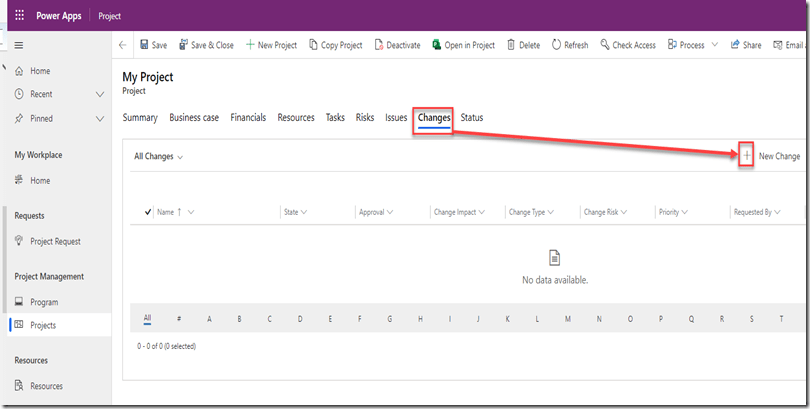The image size is (810, 409).
Task: Click the plus icon for New Change
Action: 746,156
